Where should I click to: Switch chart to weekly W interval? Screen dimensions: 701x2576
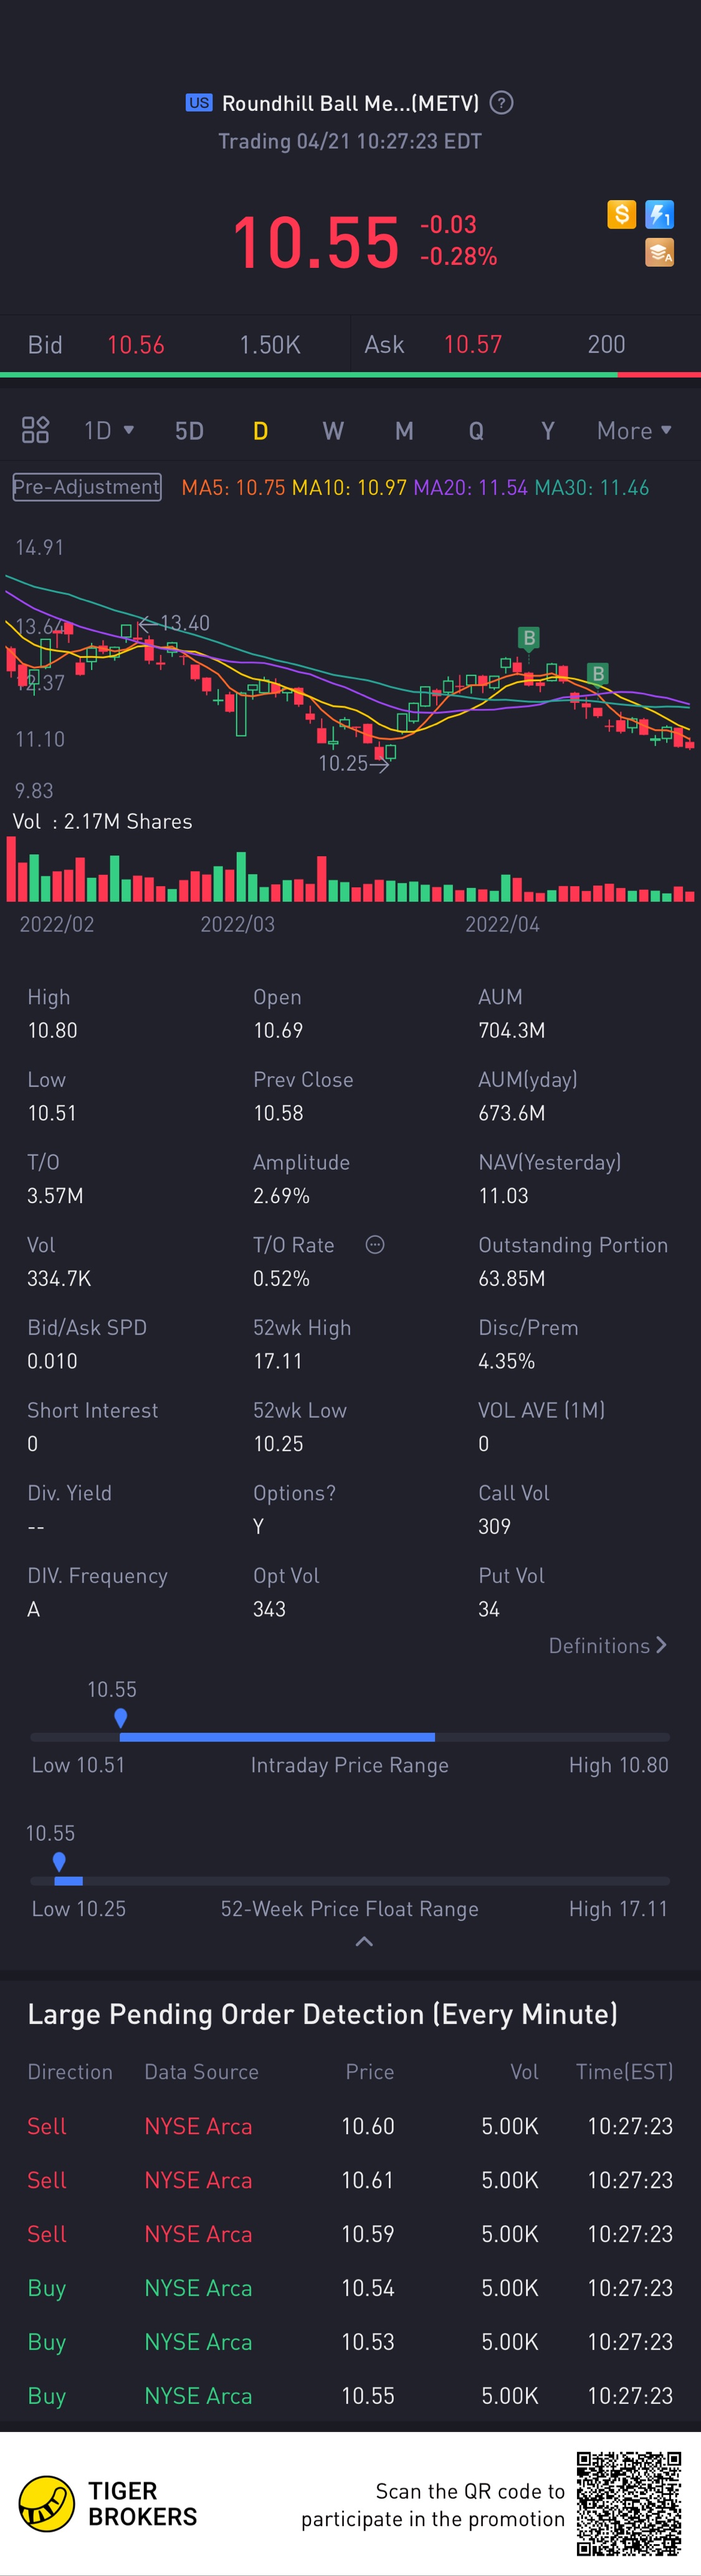333,431
